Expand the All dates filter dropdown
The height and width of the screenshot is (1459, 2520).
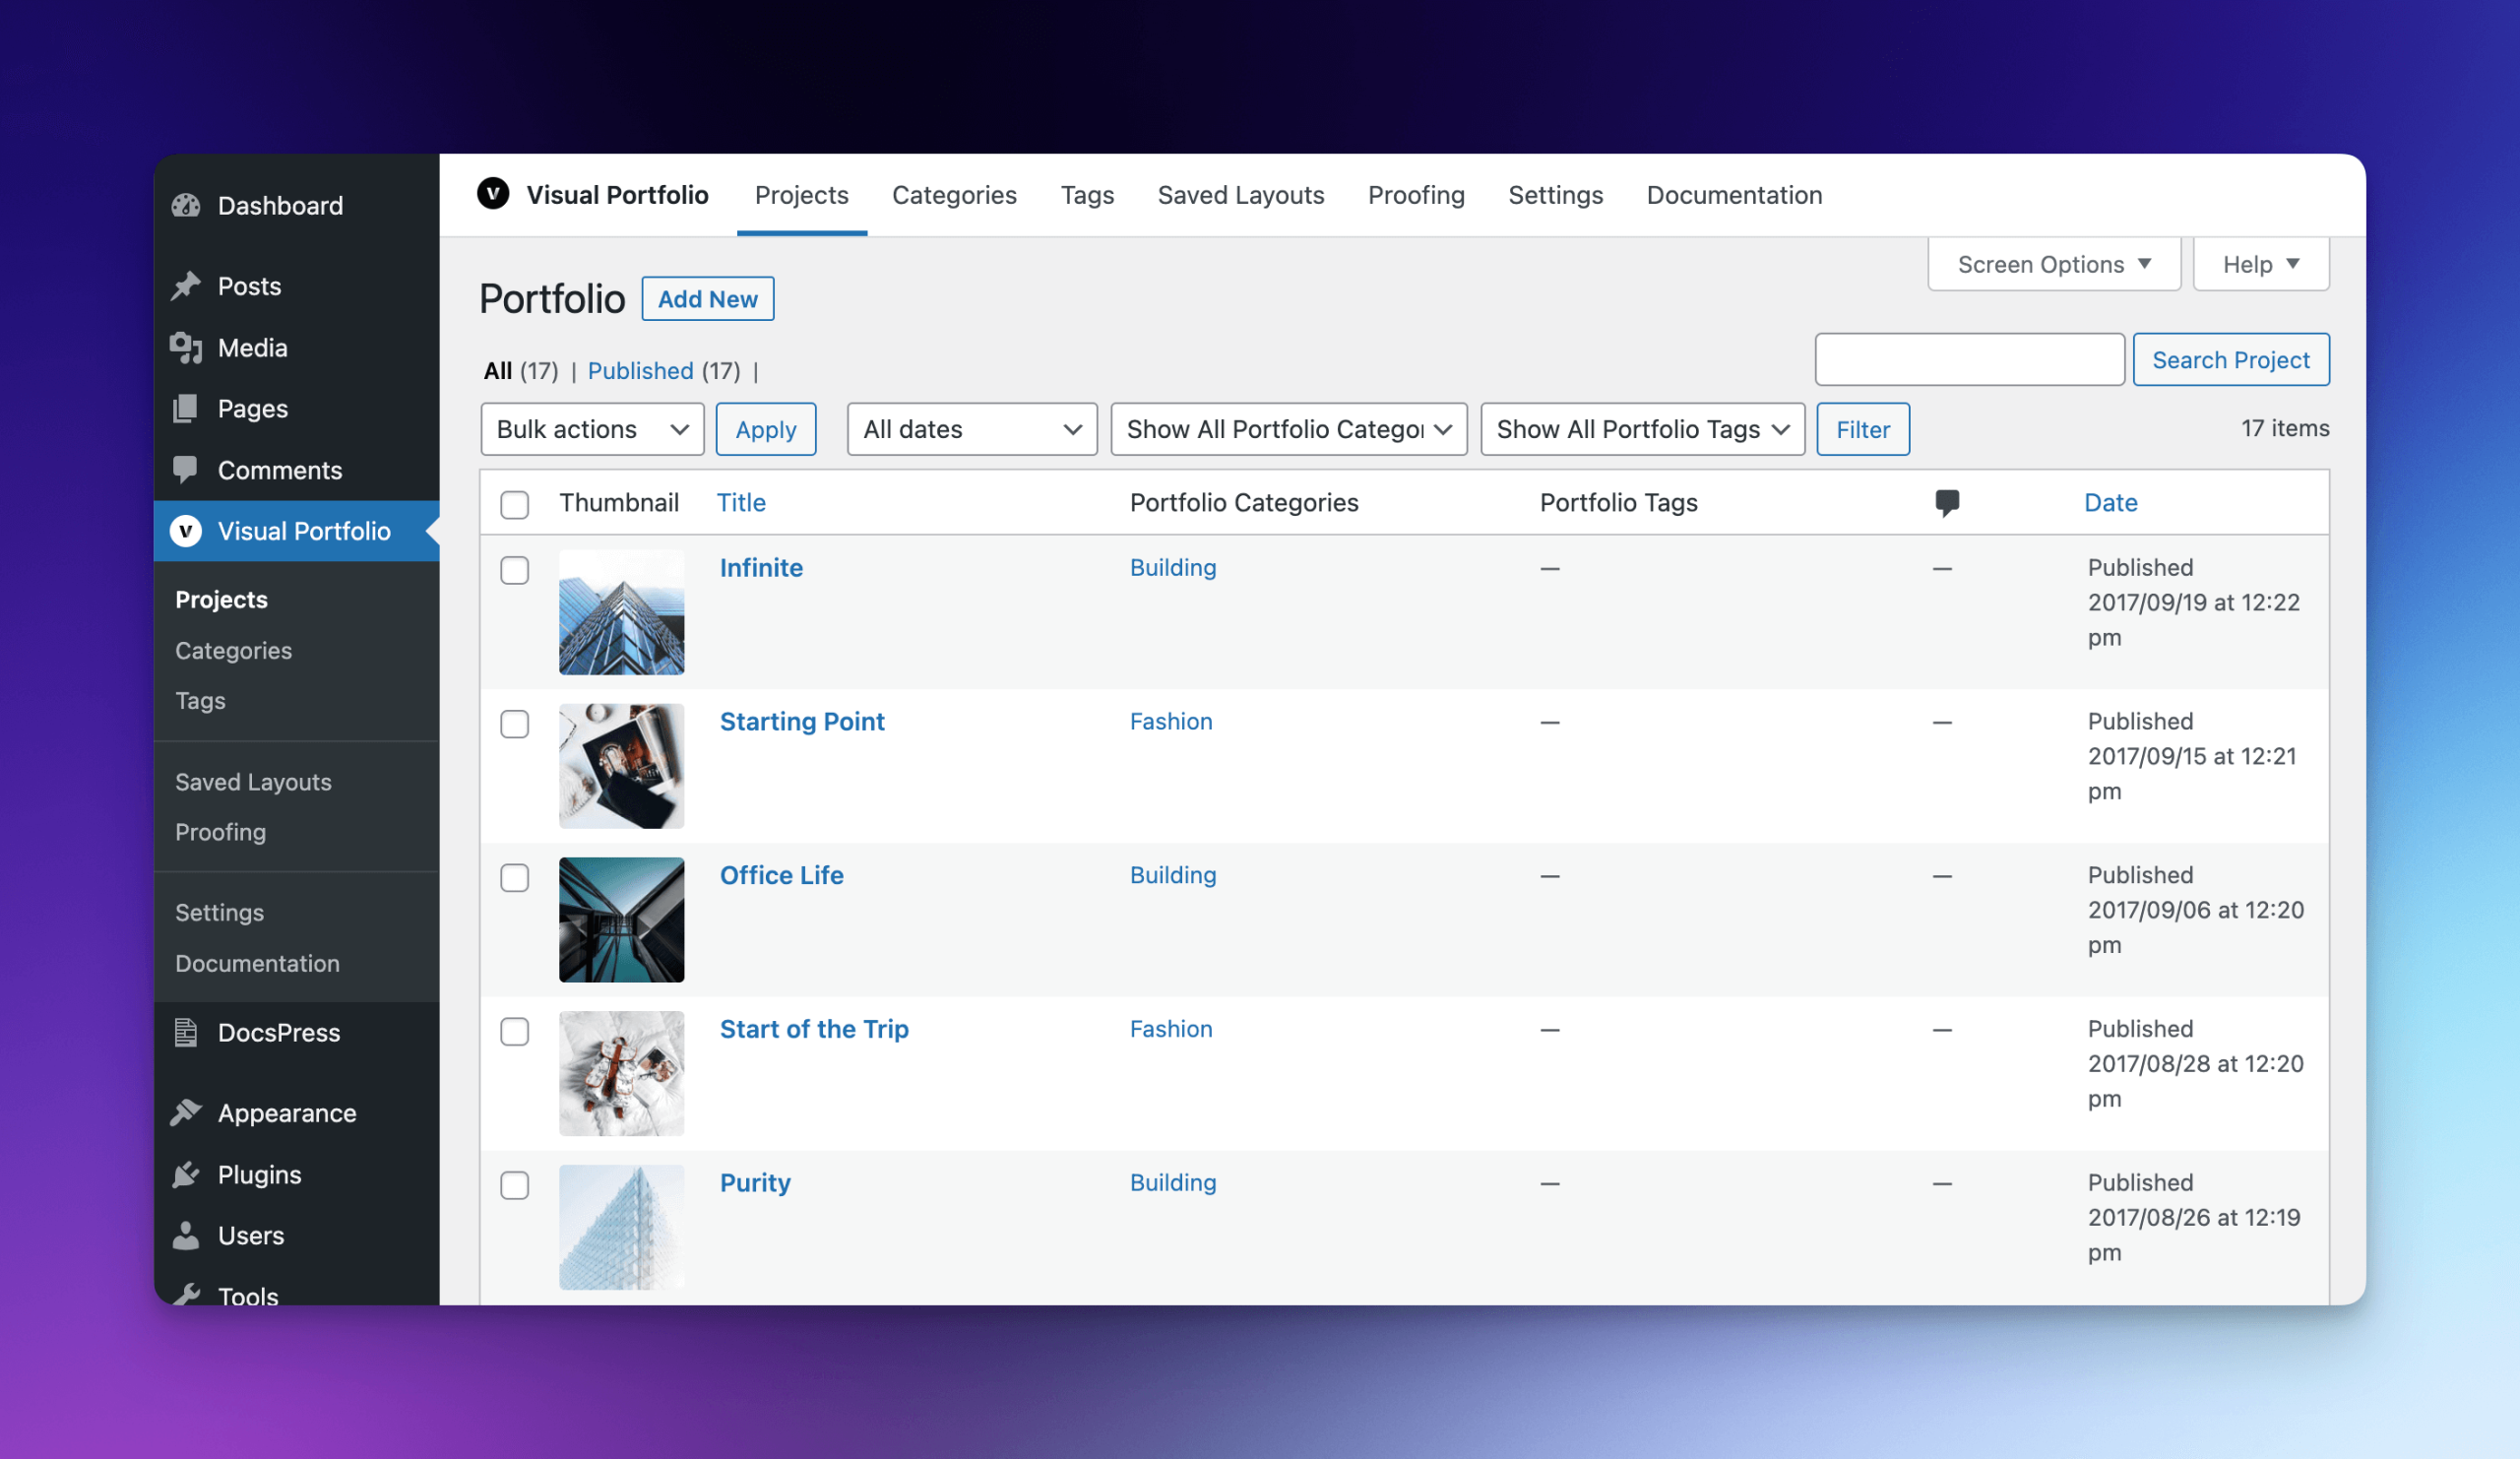pyautogui.click(x=972, y=430)
